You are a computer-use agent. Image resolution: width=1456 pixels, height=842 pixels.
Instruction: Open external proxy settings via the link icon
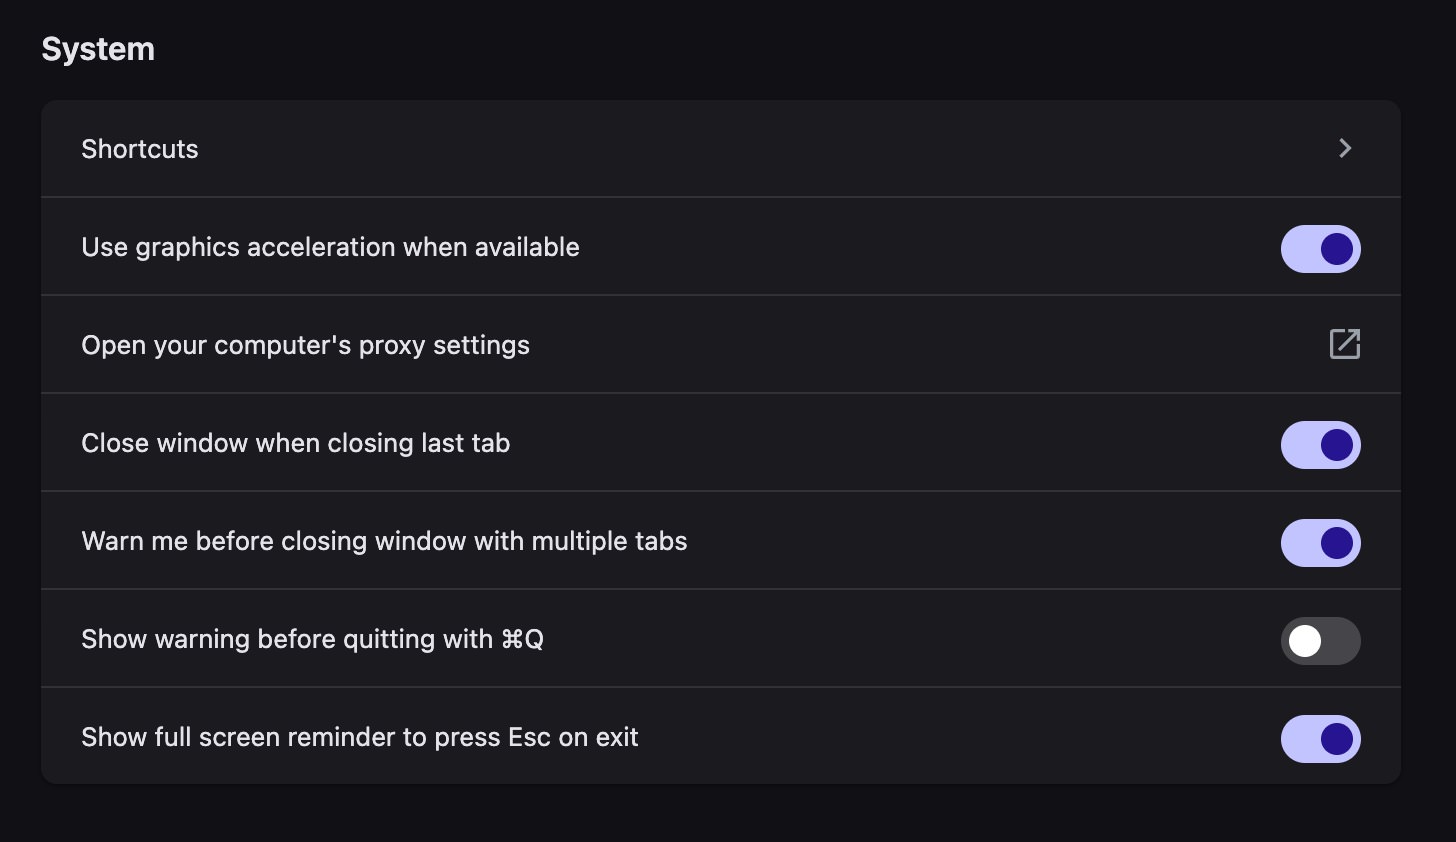(1344, 344)
